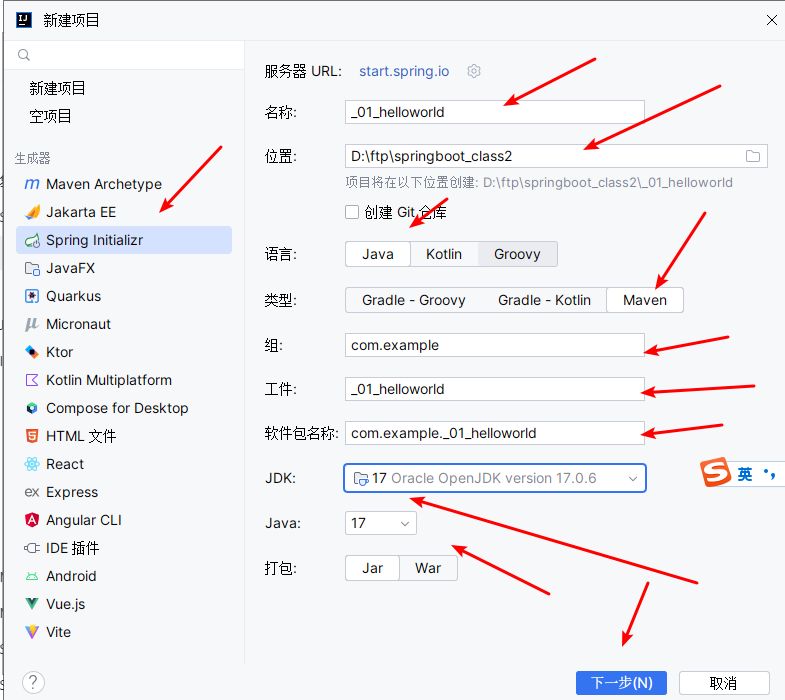Open server URL settings gear
This screenshot has height=700, width=785.
pyautogui.click(x=474, y=71)
